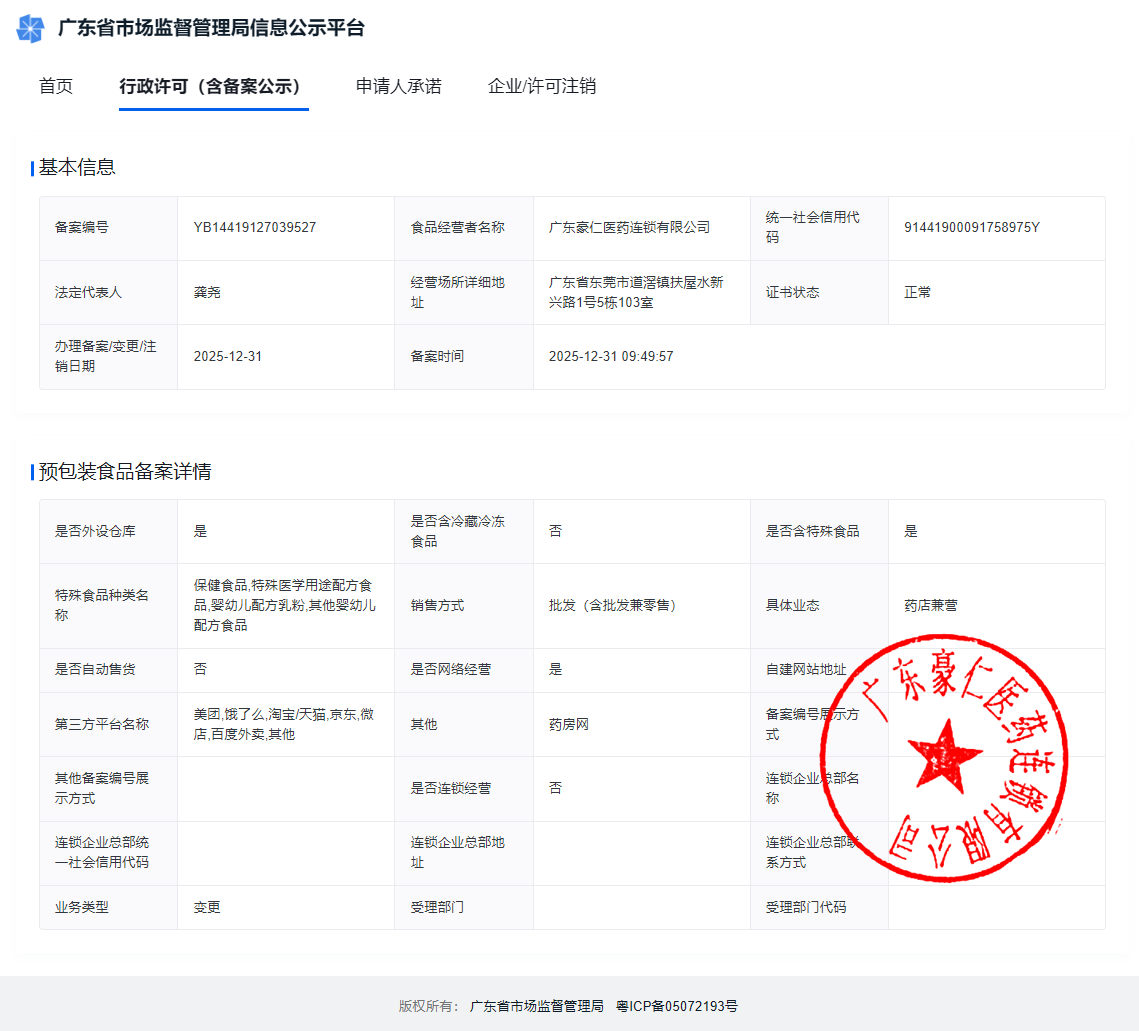The image size is (1139, 1031).
Task: Click the 连锁企业总部统一社会信用代码 label
Action: 102,852
